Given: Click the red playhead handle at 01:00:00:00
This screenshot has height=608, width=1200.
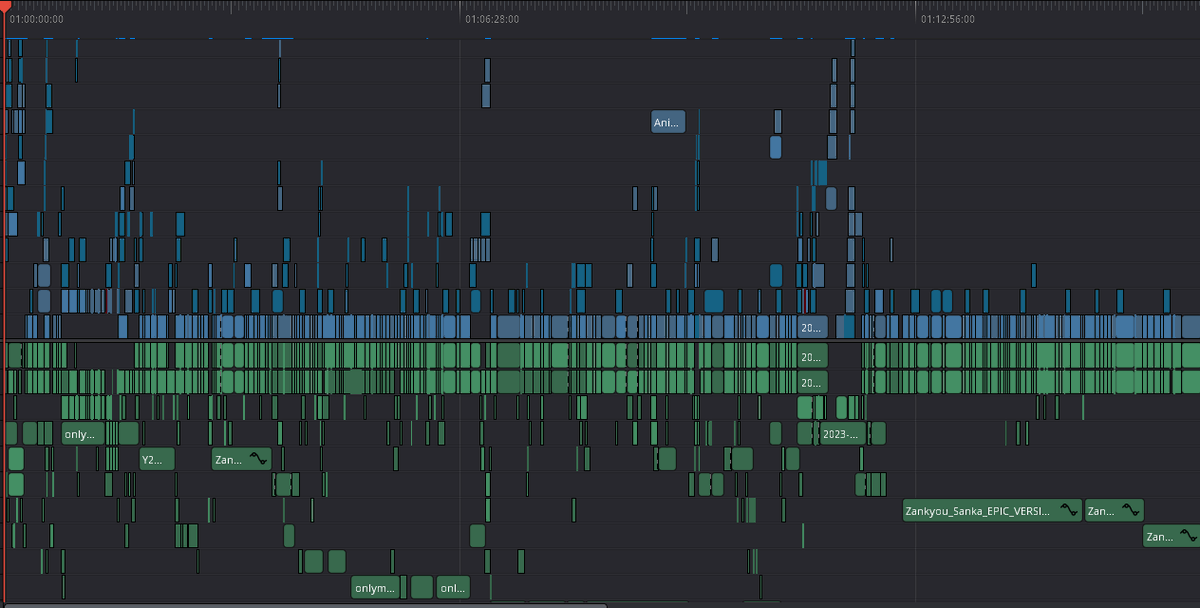Looking at the screenshot, I should [x=4, y=6].
